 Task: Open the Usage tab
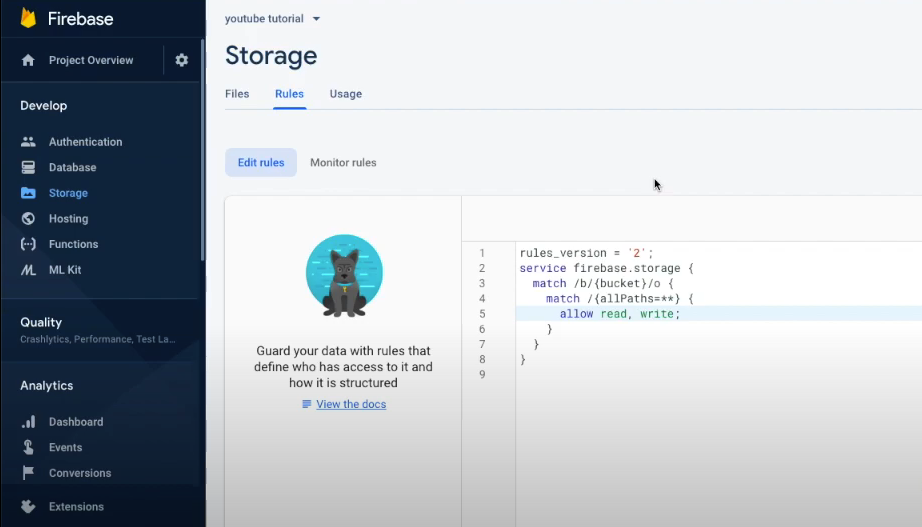[346, 94]
